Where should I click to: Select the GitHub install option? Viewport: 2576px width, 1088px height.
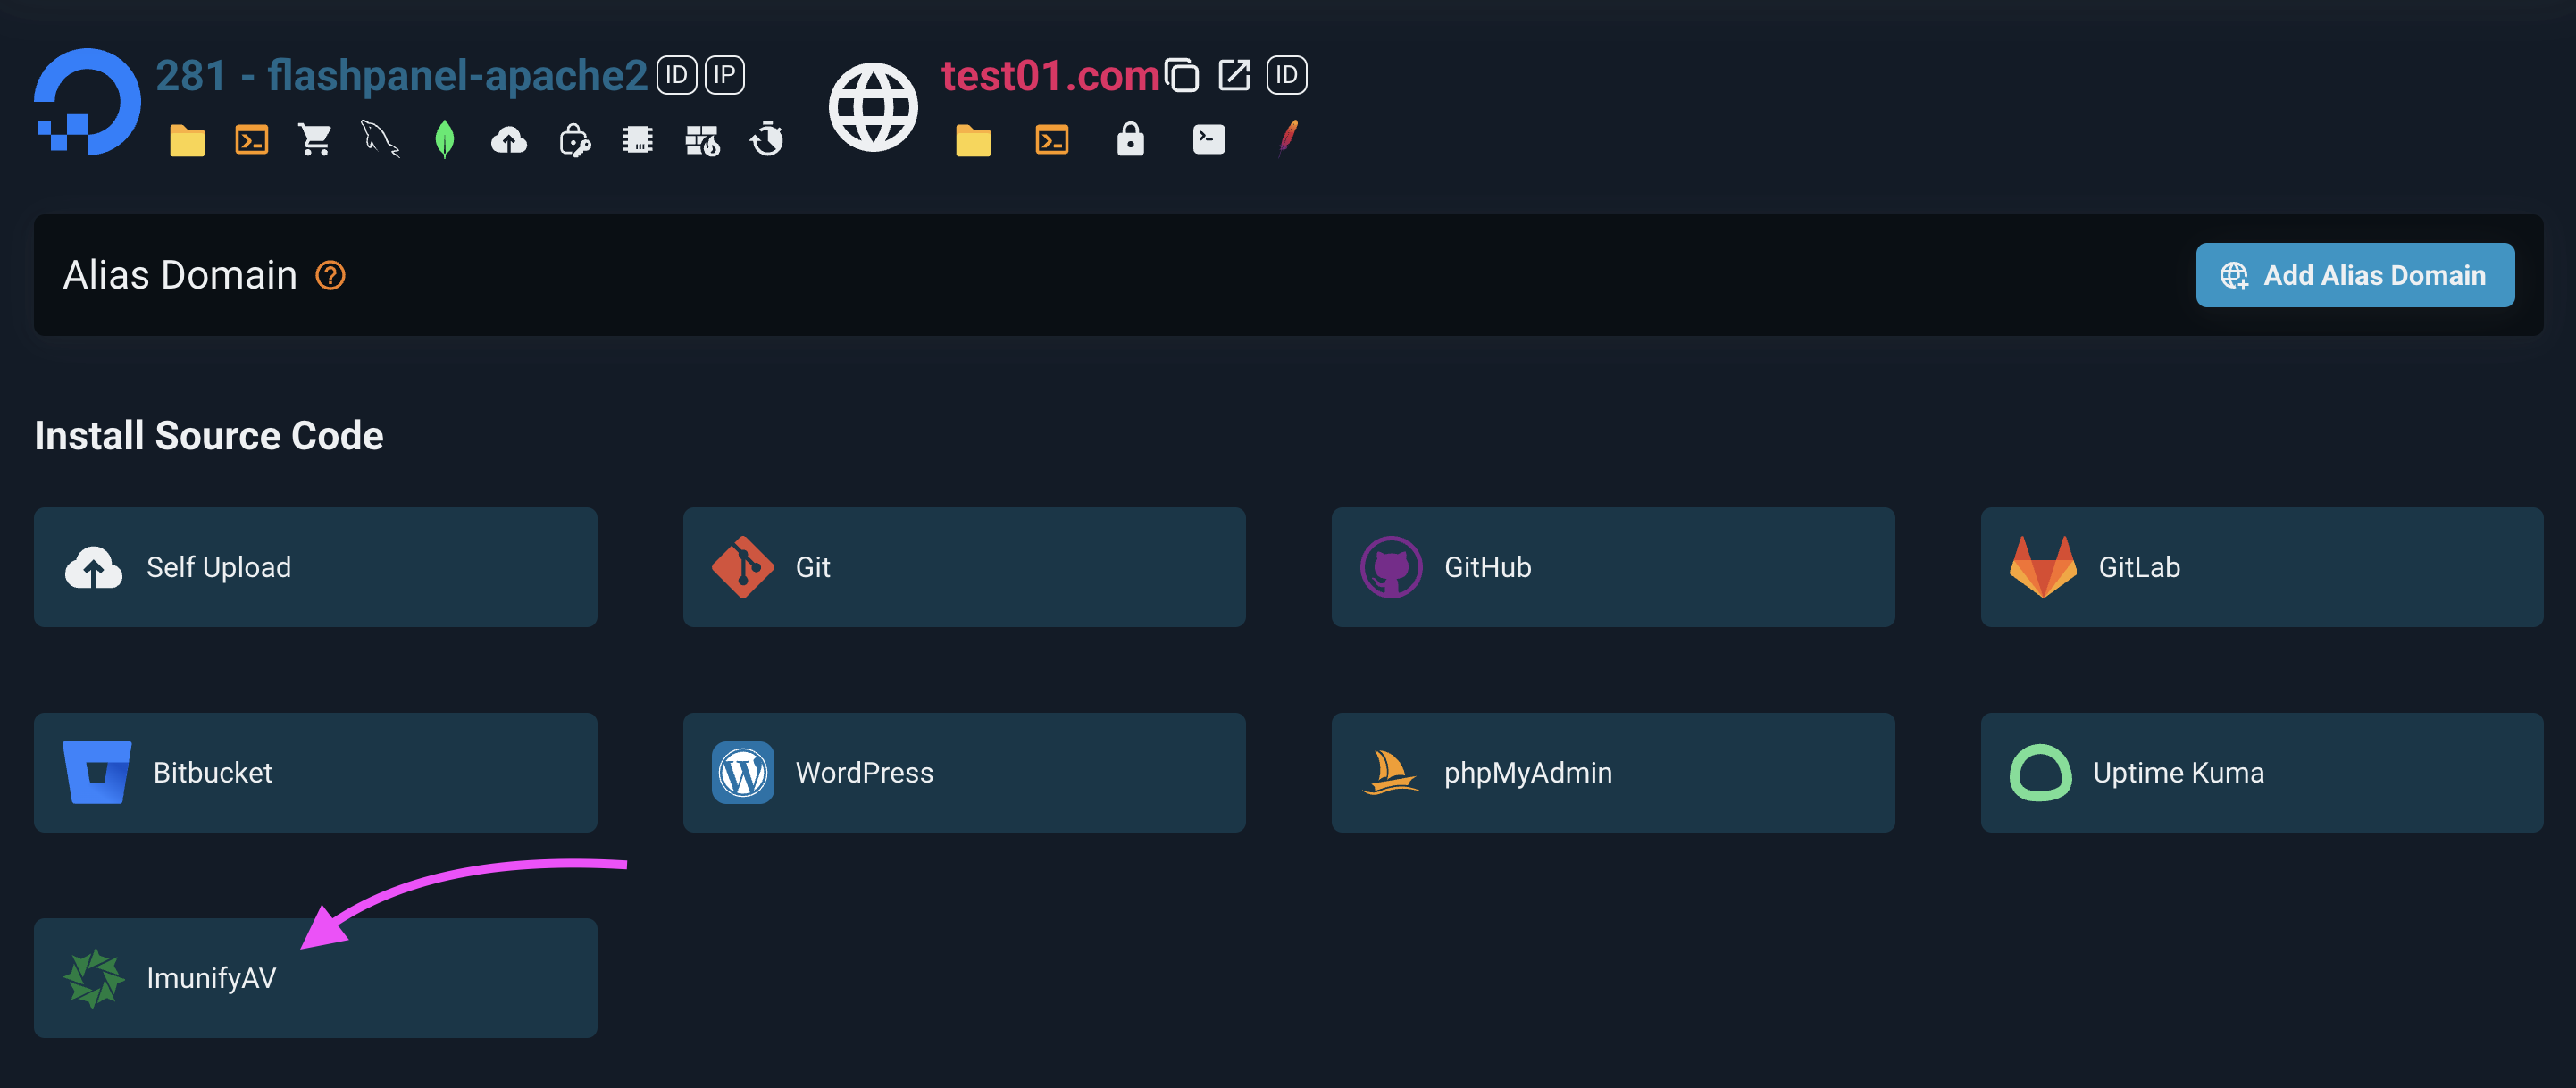1613,567
